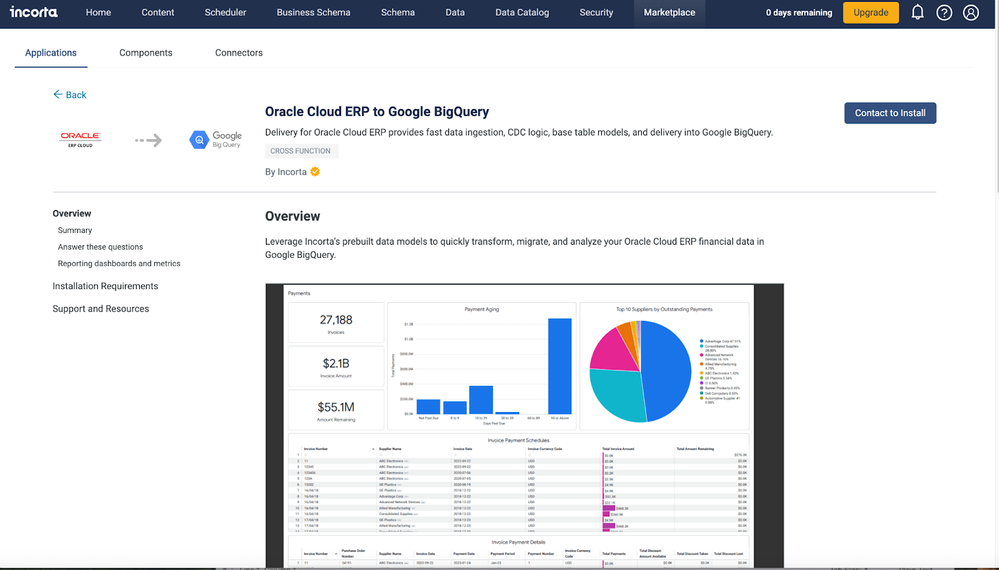Image resolution: width=999 pixels, height=570 pixels.
Task: Jump to Reporting dashboards and metrics
Action: point(119,263)
